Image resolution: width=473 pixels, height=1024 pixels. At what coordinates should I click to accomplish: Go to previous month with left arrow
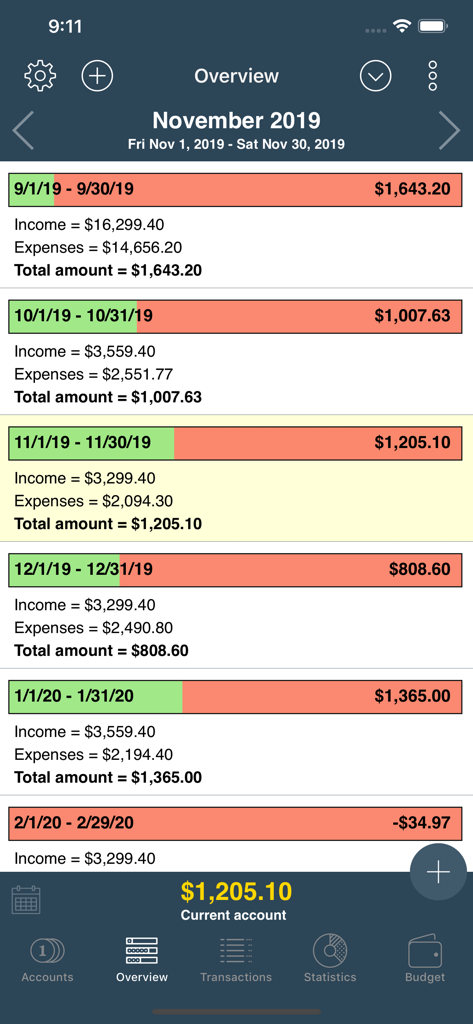(x=24, y=131)
